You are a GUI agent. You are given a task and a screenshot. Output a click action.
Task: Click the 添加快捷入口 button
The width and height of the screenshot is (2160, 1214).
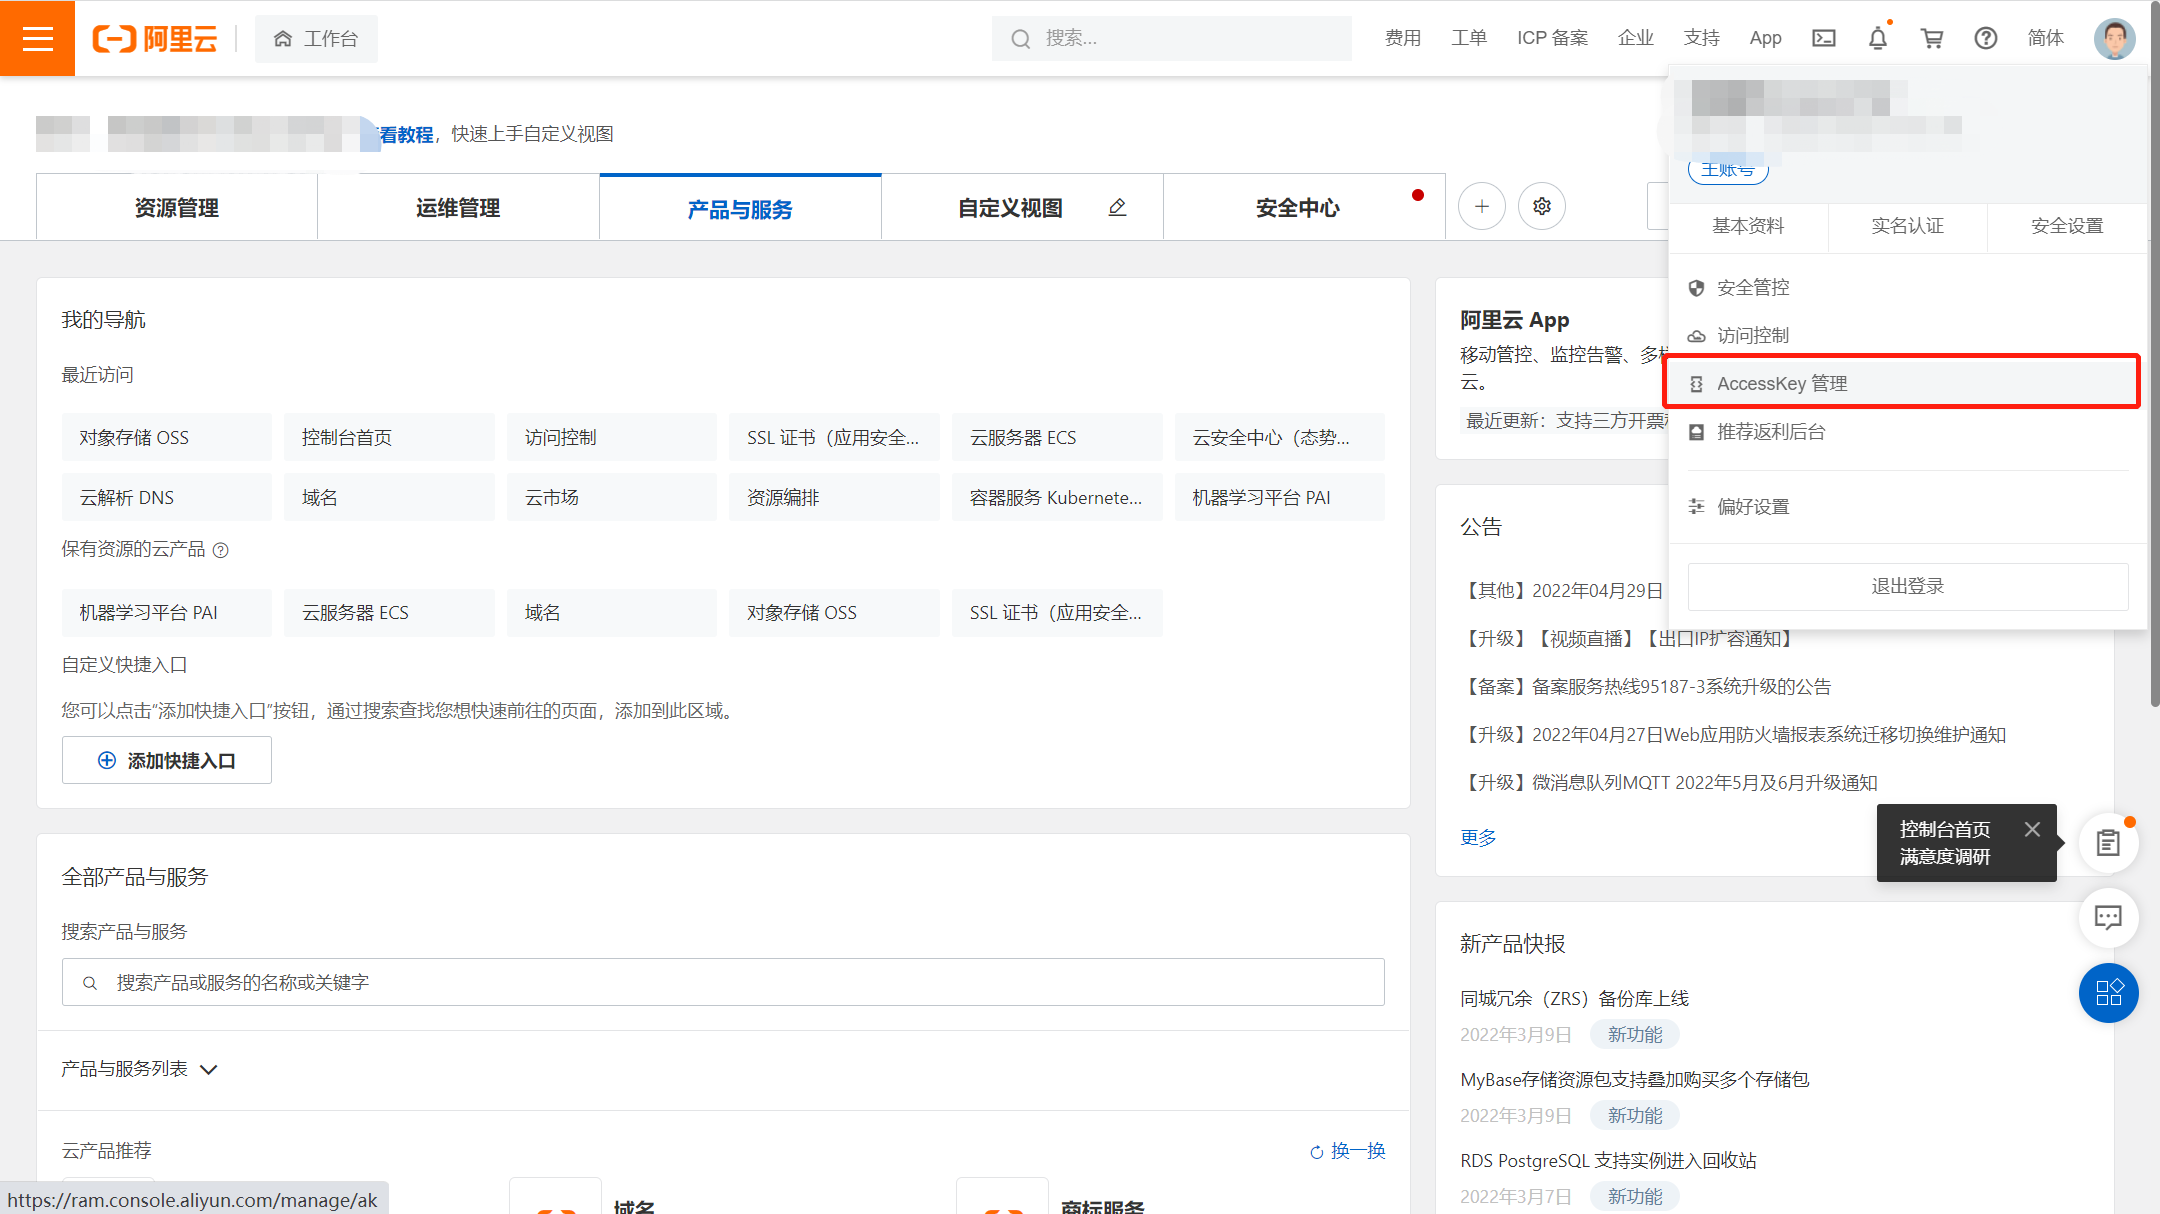(x=167, y=760)
